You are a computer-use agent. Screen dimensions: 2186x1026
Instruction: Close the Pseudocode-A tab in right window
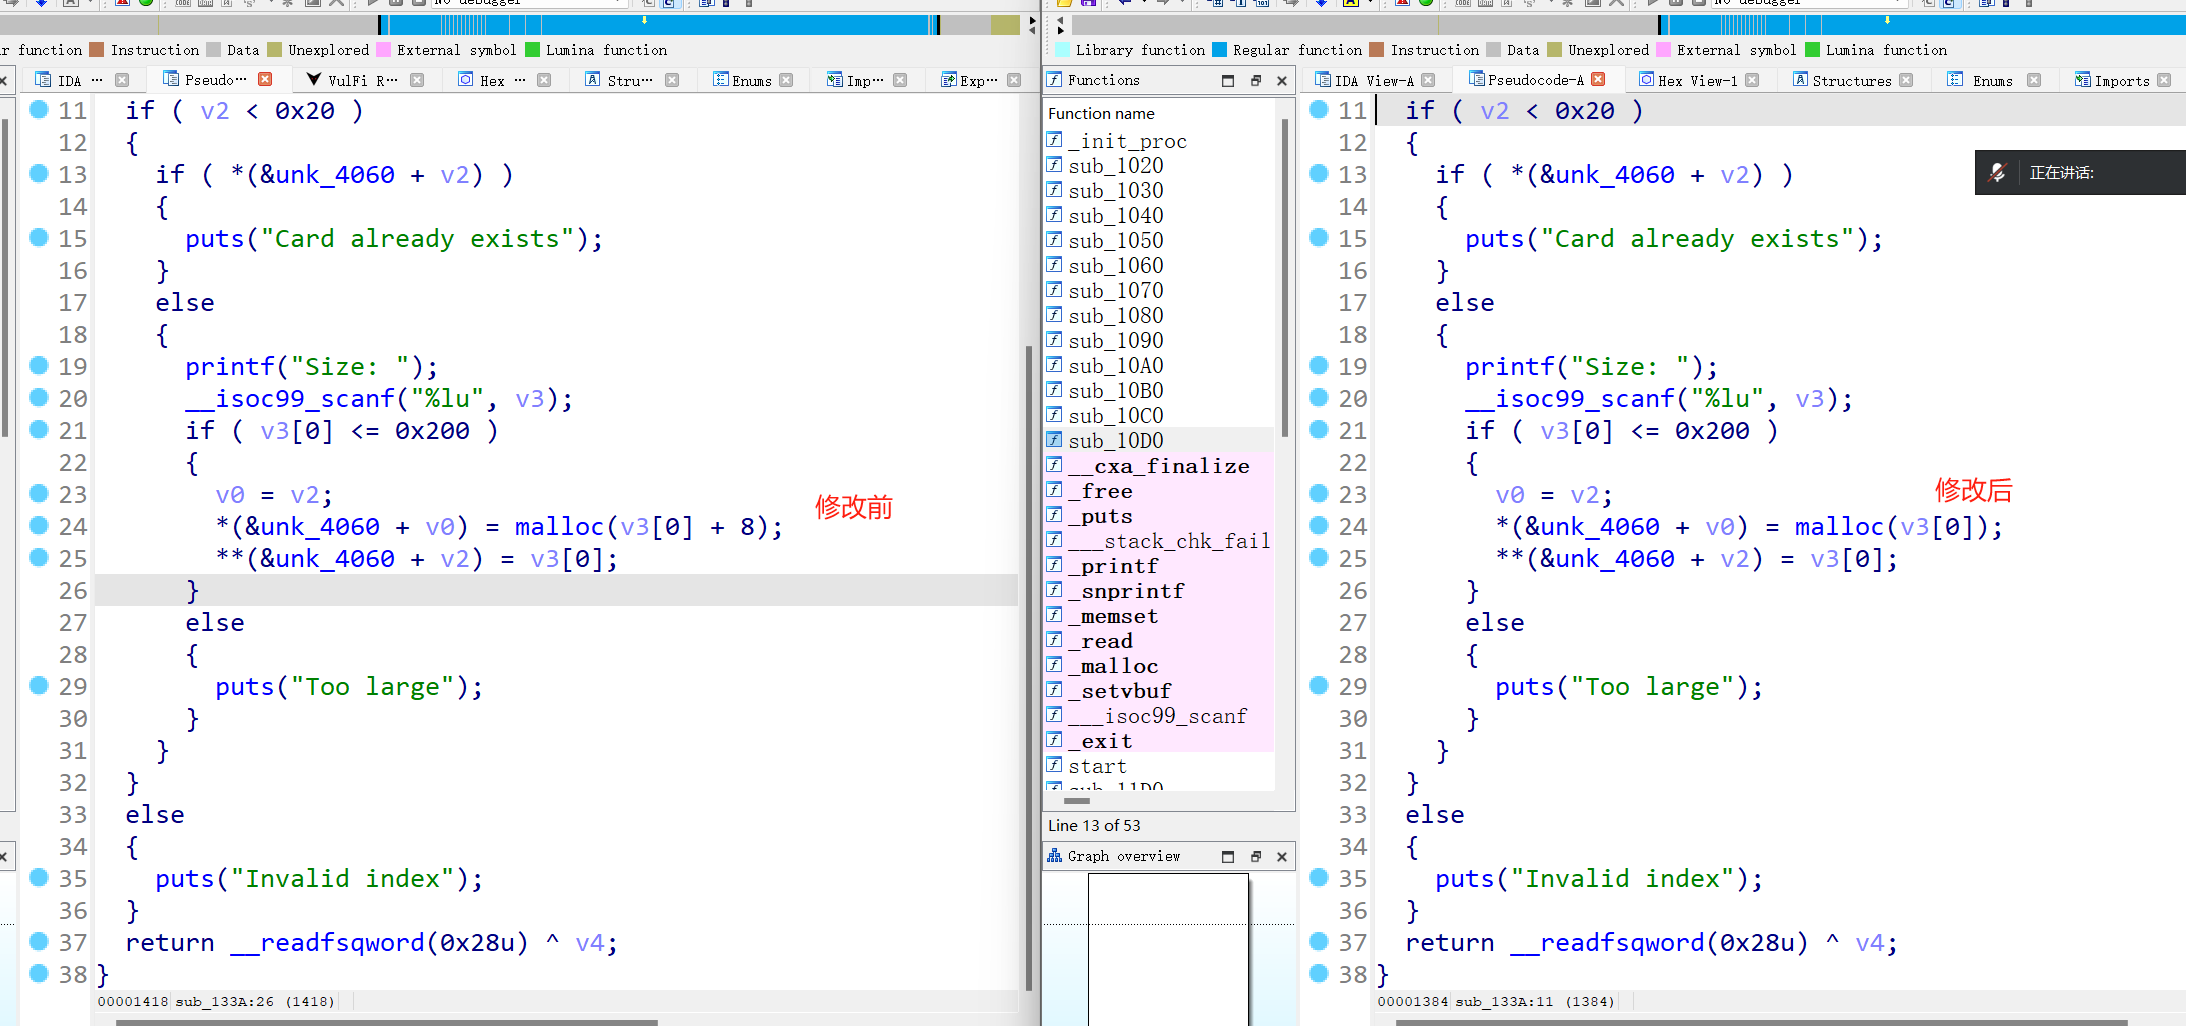click(x=1598, y=79)
